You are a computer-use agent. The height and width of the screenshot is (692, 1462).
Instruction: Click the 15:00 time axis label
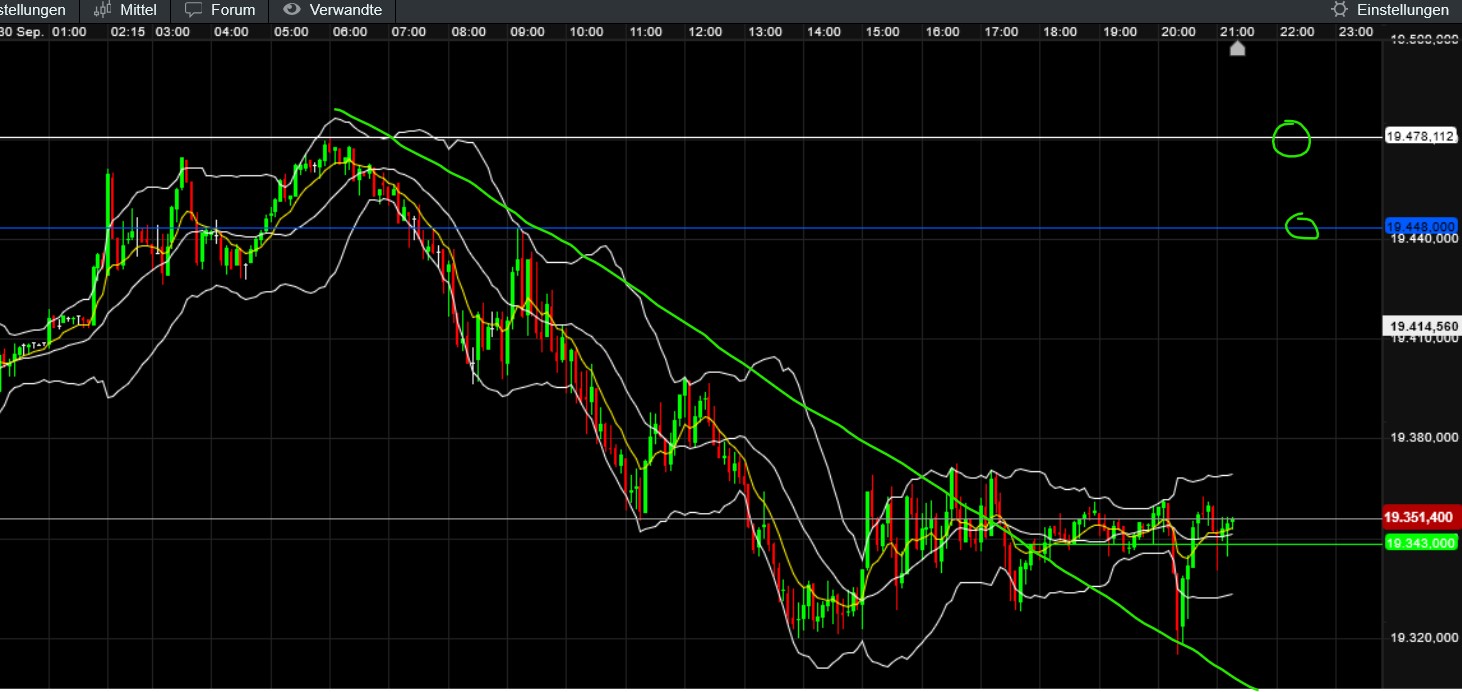[883, 32]
